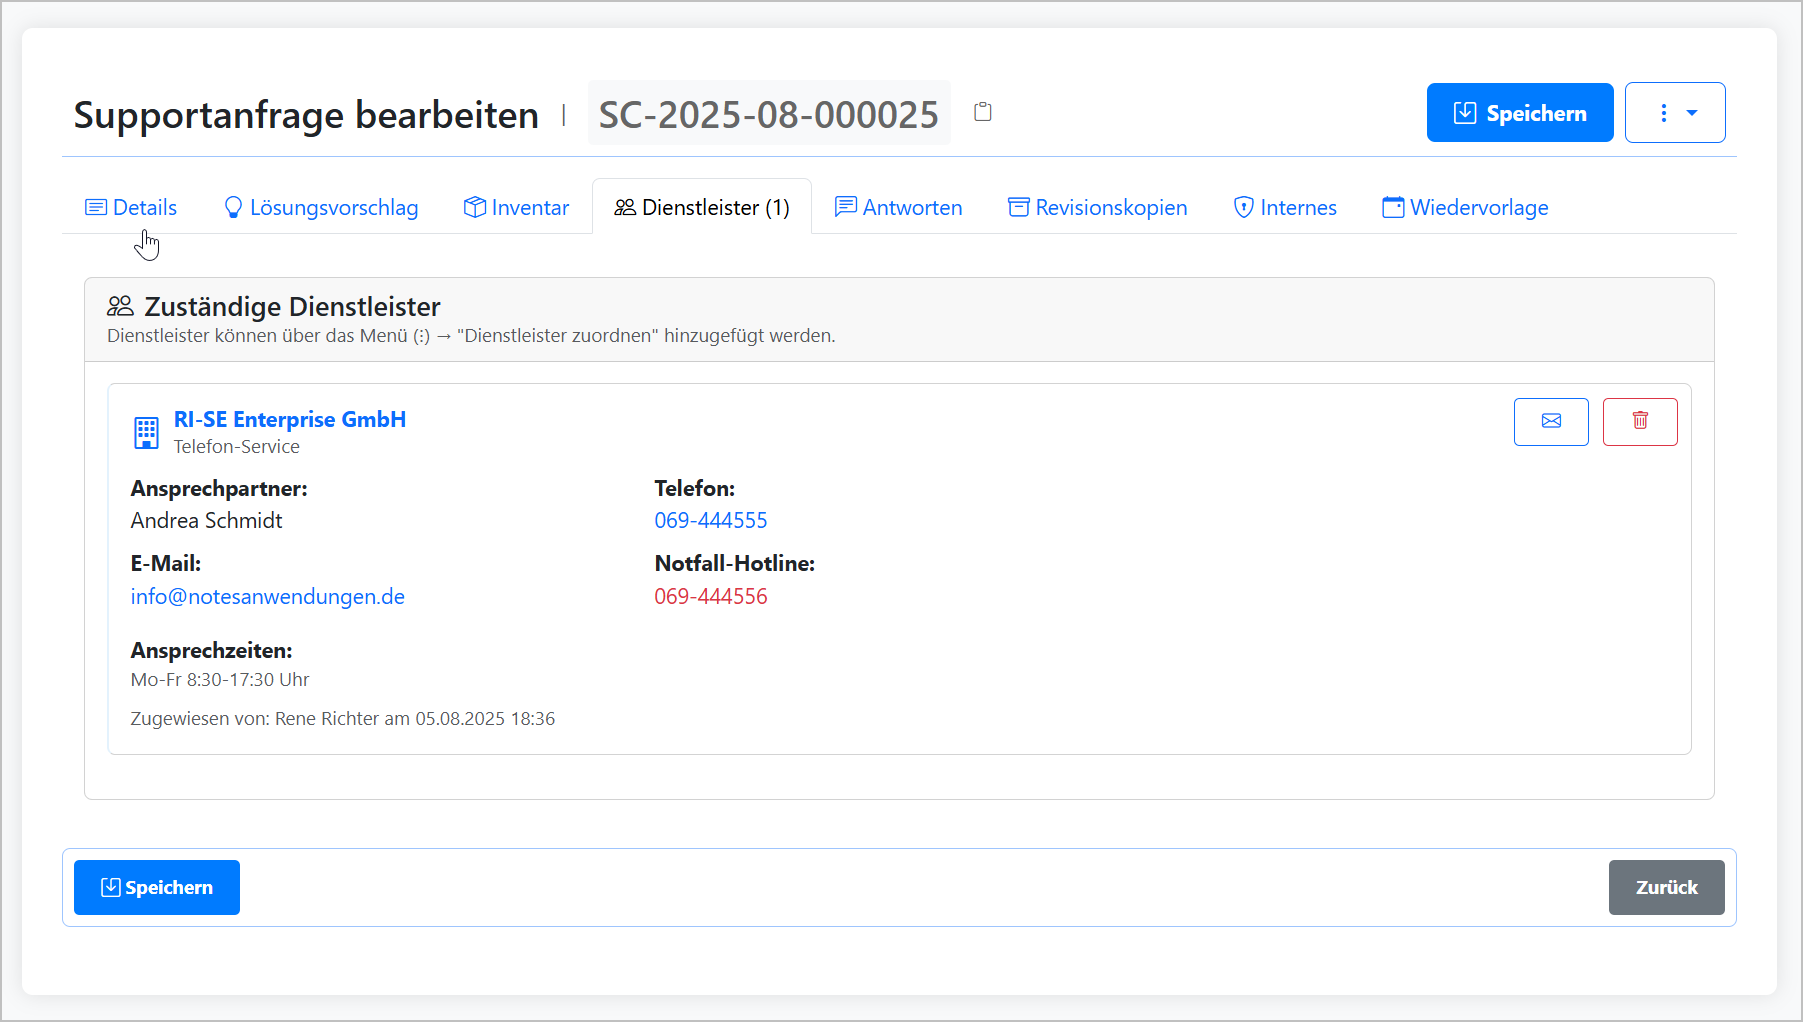Remove service provider with red trash icon
Viewport: 1803px width, 1022px height.
click(1639, 421)
